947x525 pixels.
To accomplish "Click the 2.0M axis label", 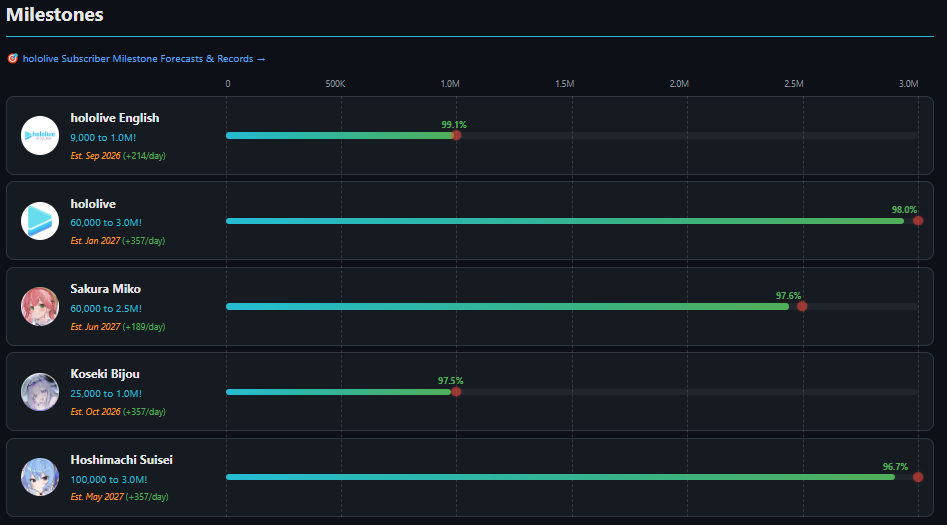I will [679, 84].
